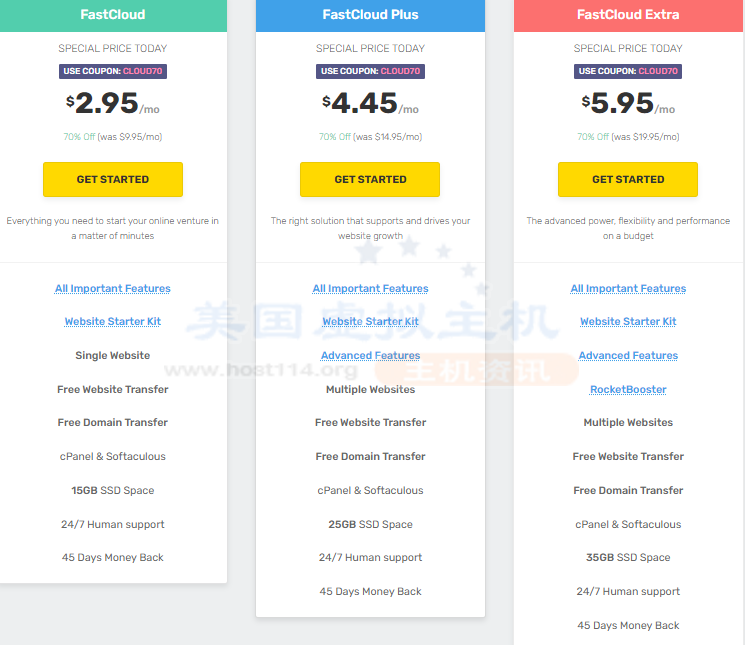The width and height of the screenshot is (745, 645).
Task: Click '70% Off (was $19.95/mo)' text
Action: [628, 137]
